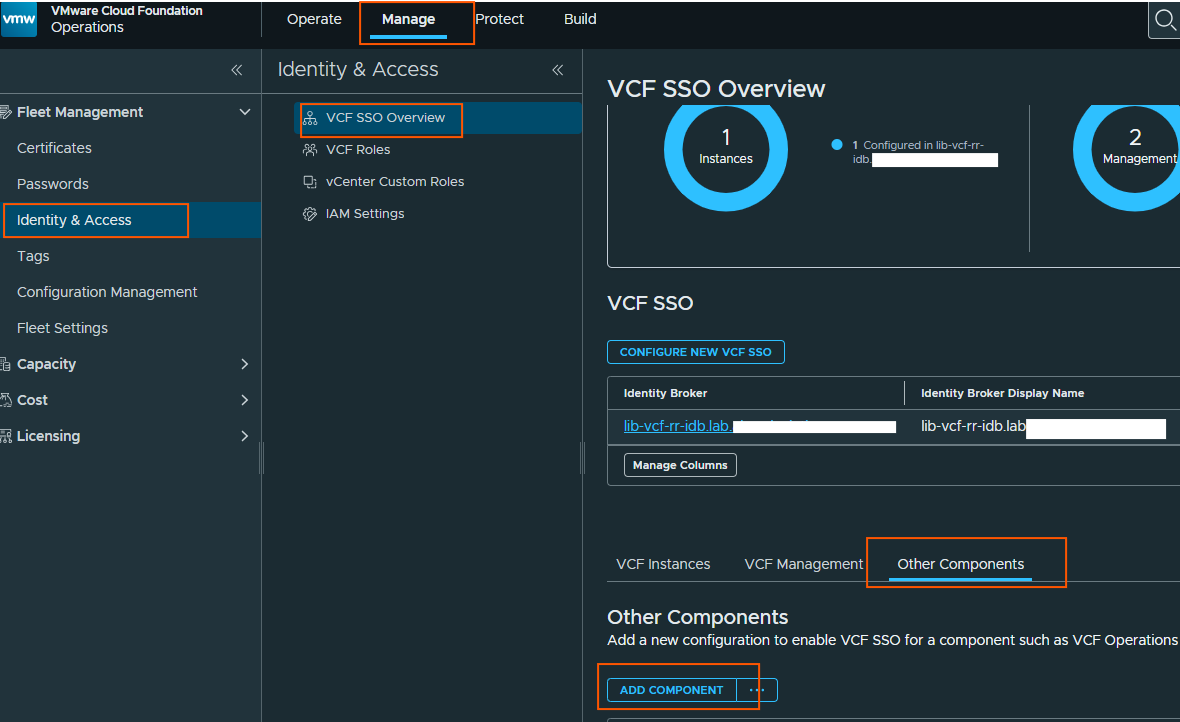This screenshot has height=722, width=1180.
Task: Open Passwords in Fleet Management
Action: pos(53,184)
